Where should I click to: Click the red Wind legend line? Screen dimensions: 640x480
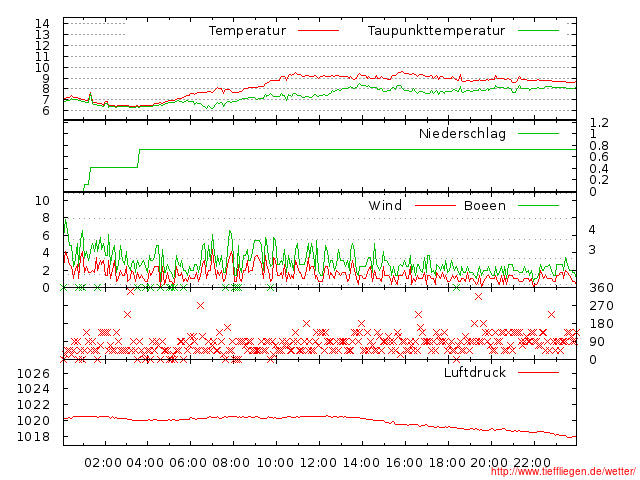pos(435,205)
